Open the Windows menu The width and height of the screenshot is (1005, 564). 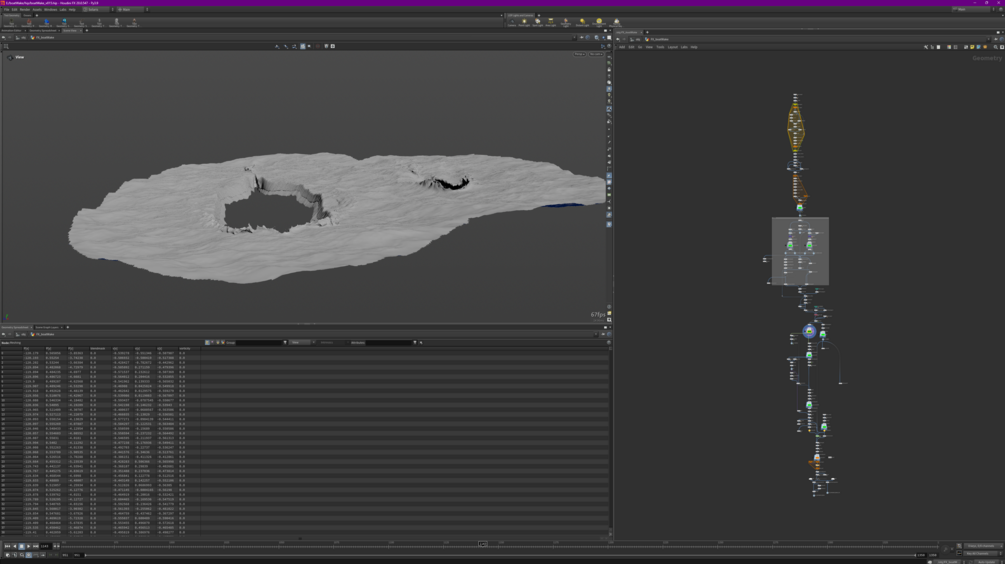point(51,10)
